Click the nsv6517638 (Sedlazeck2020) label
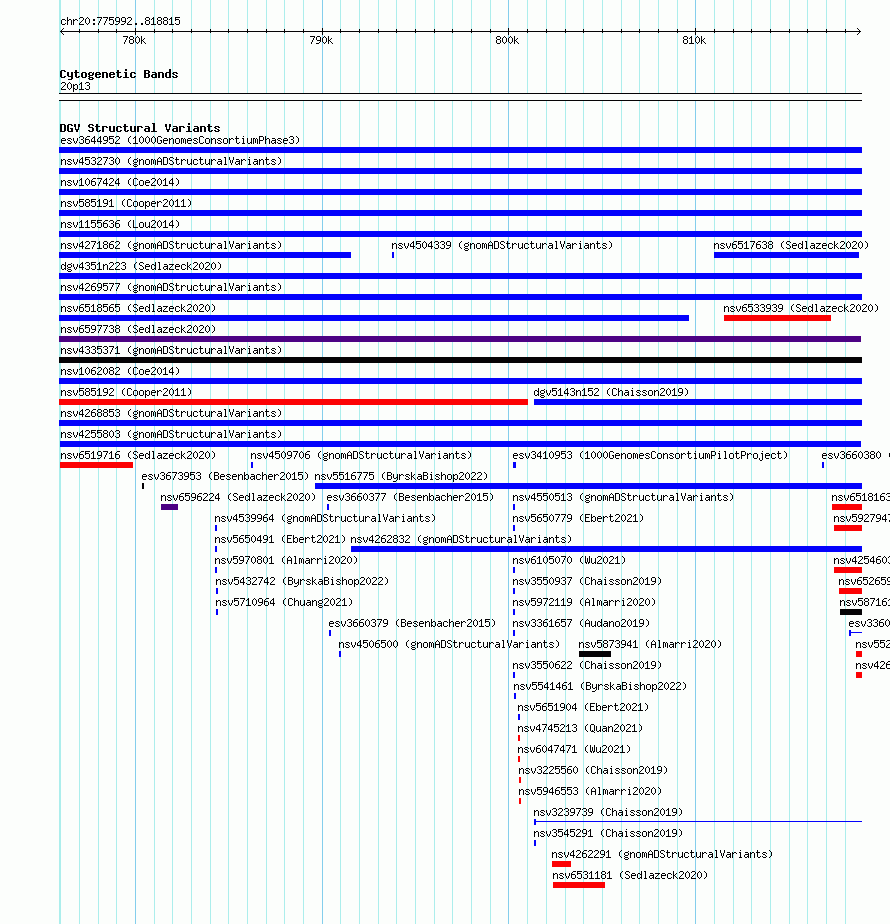 point(791,245)
